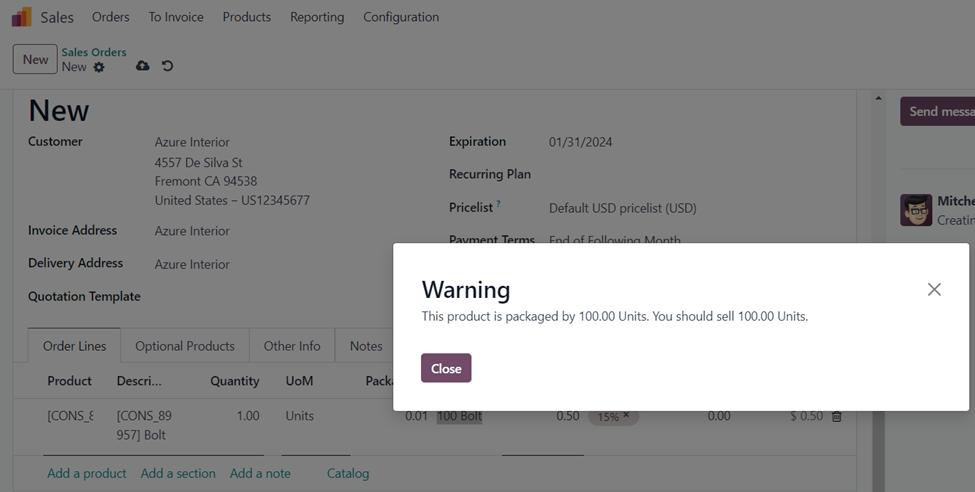This screenshot has height=492, width=975.
Task: Expand the Reporting menu
Action: click(317, 17)
